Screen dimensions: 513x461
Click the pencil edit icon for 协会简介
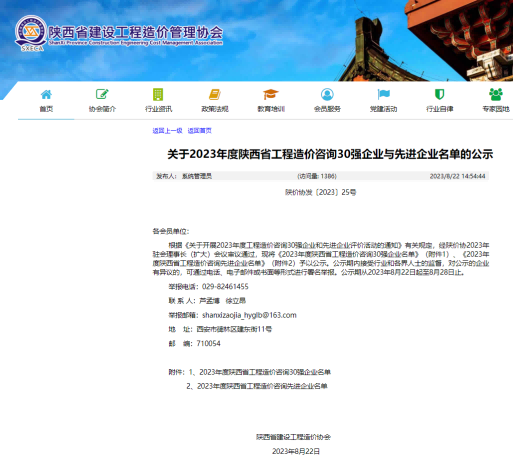[x=102, y=94]
